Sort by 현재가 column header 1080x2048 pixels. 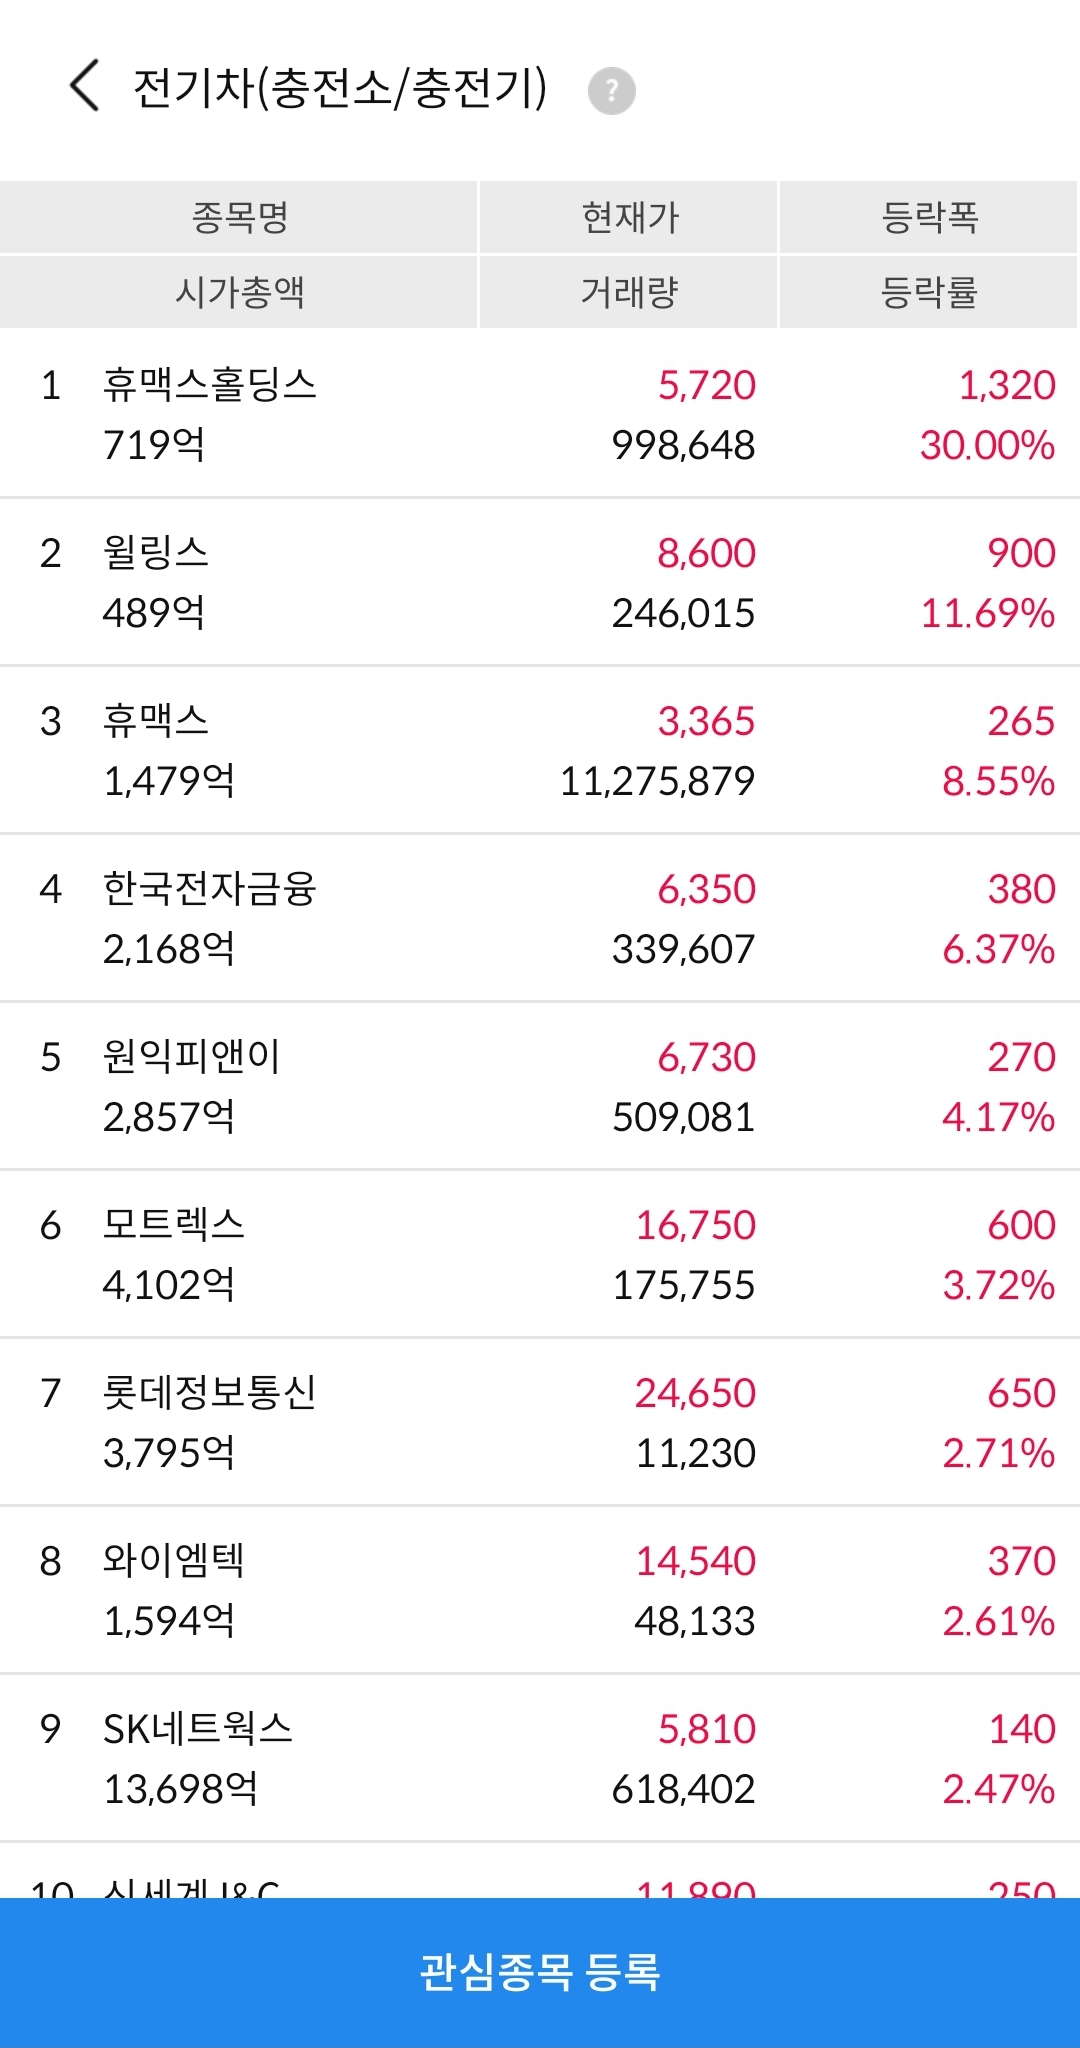(629, 217)
